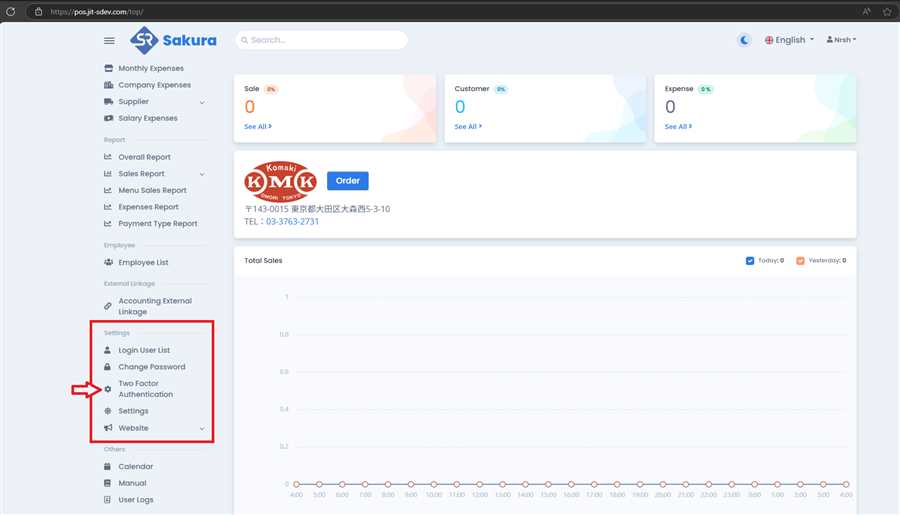Click the hamburger menu icon
900x515 pixels.
tap(109, 40)
